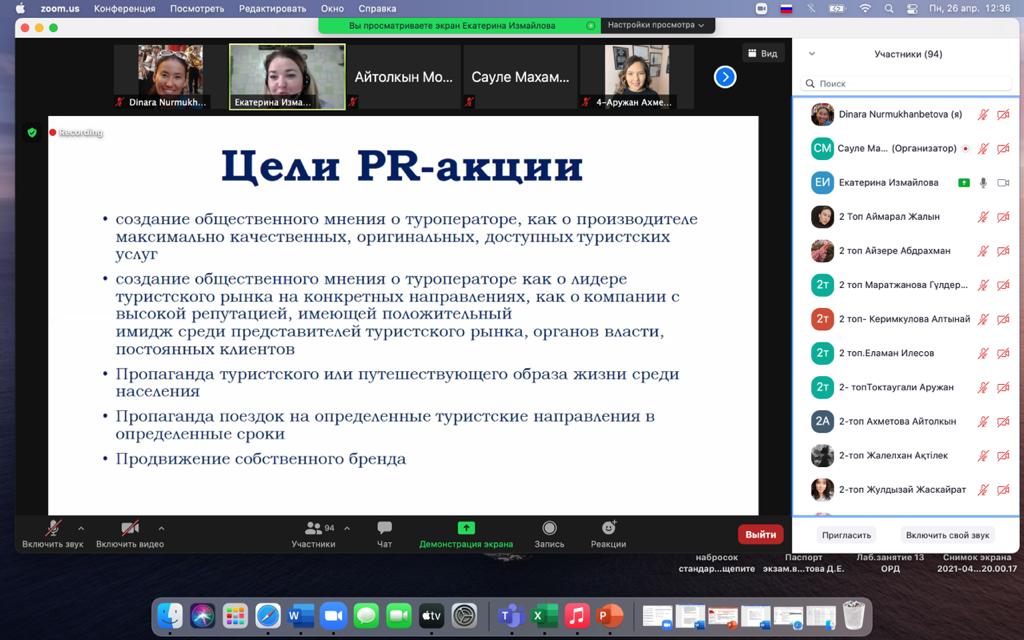Select Екатерина Измайлова video thumbnail
Viewport: 1024px width, 640px height.
tap(287, 76)
